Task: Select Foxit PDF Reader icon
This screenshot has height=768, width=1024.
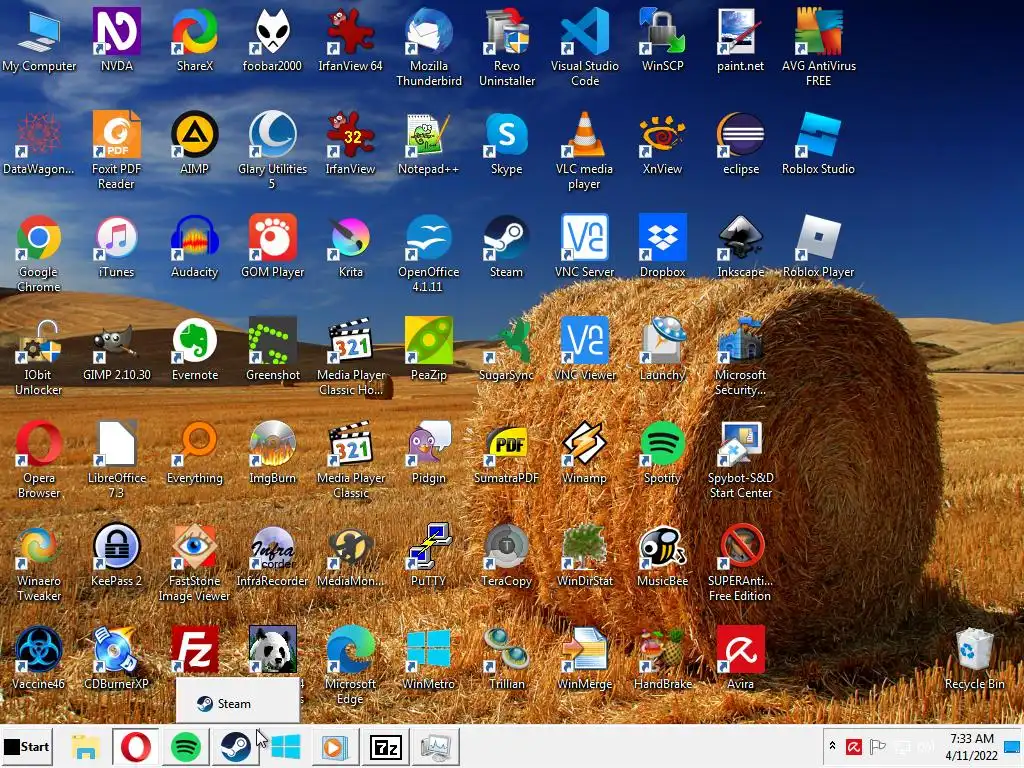Action: click(x=116, y=150)
